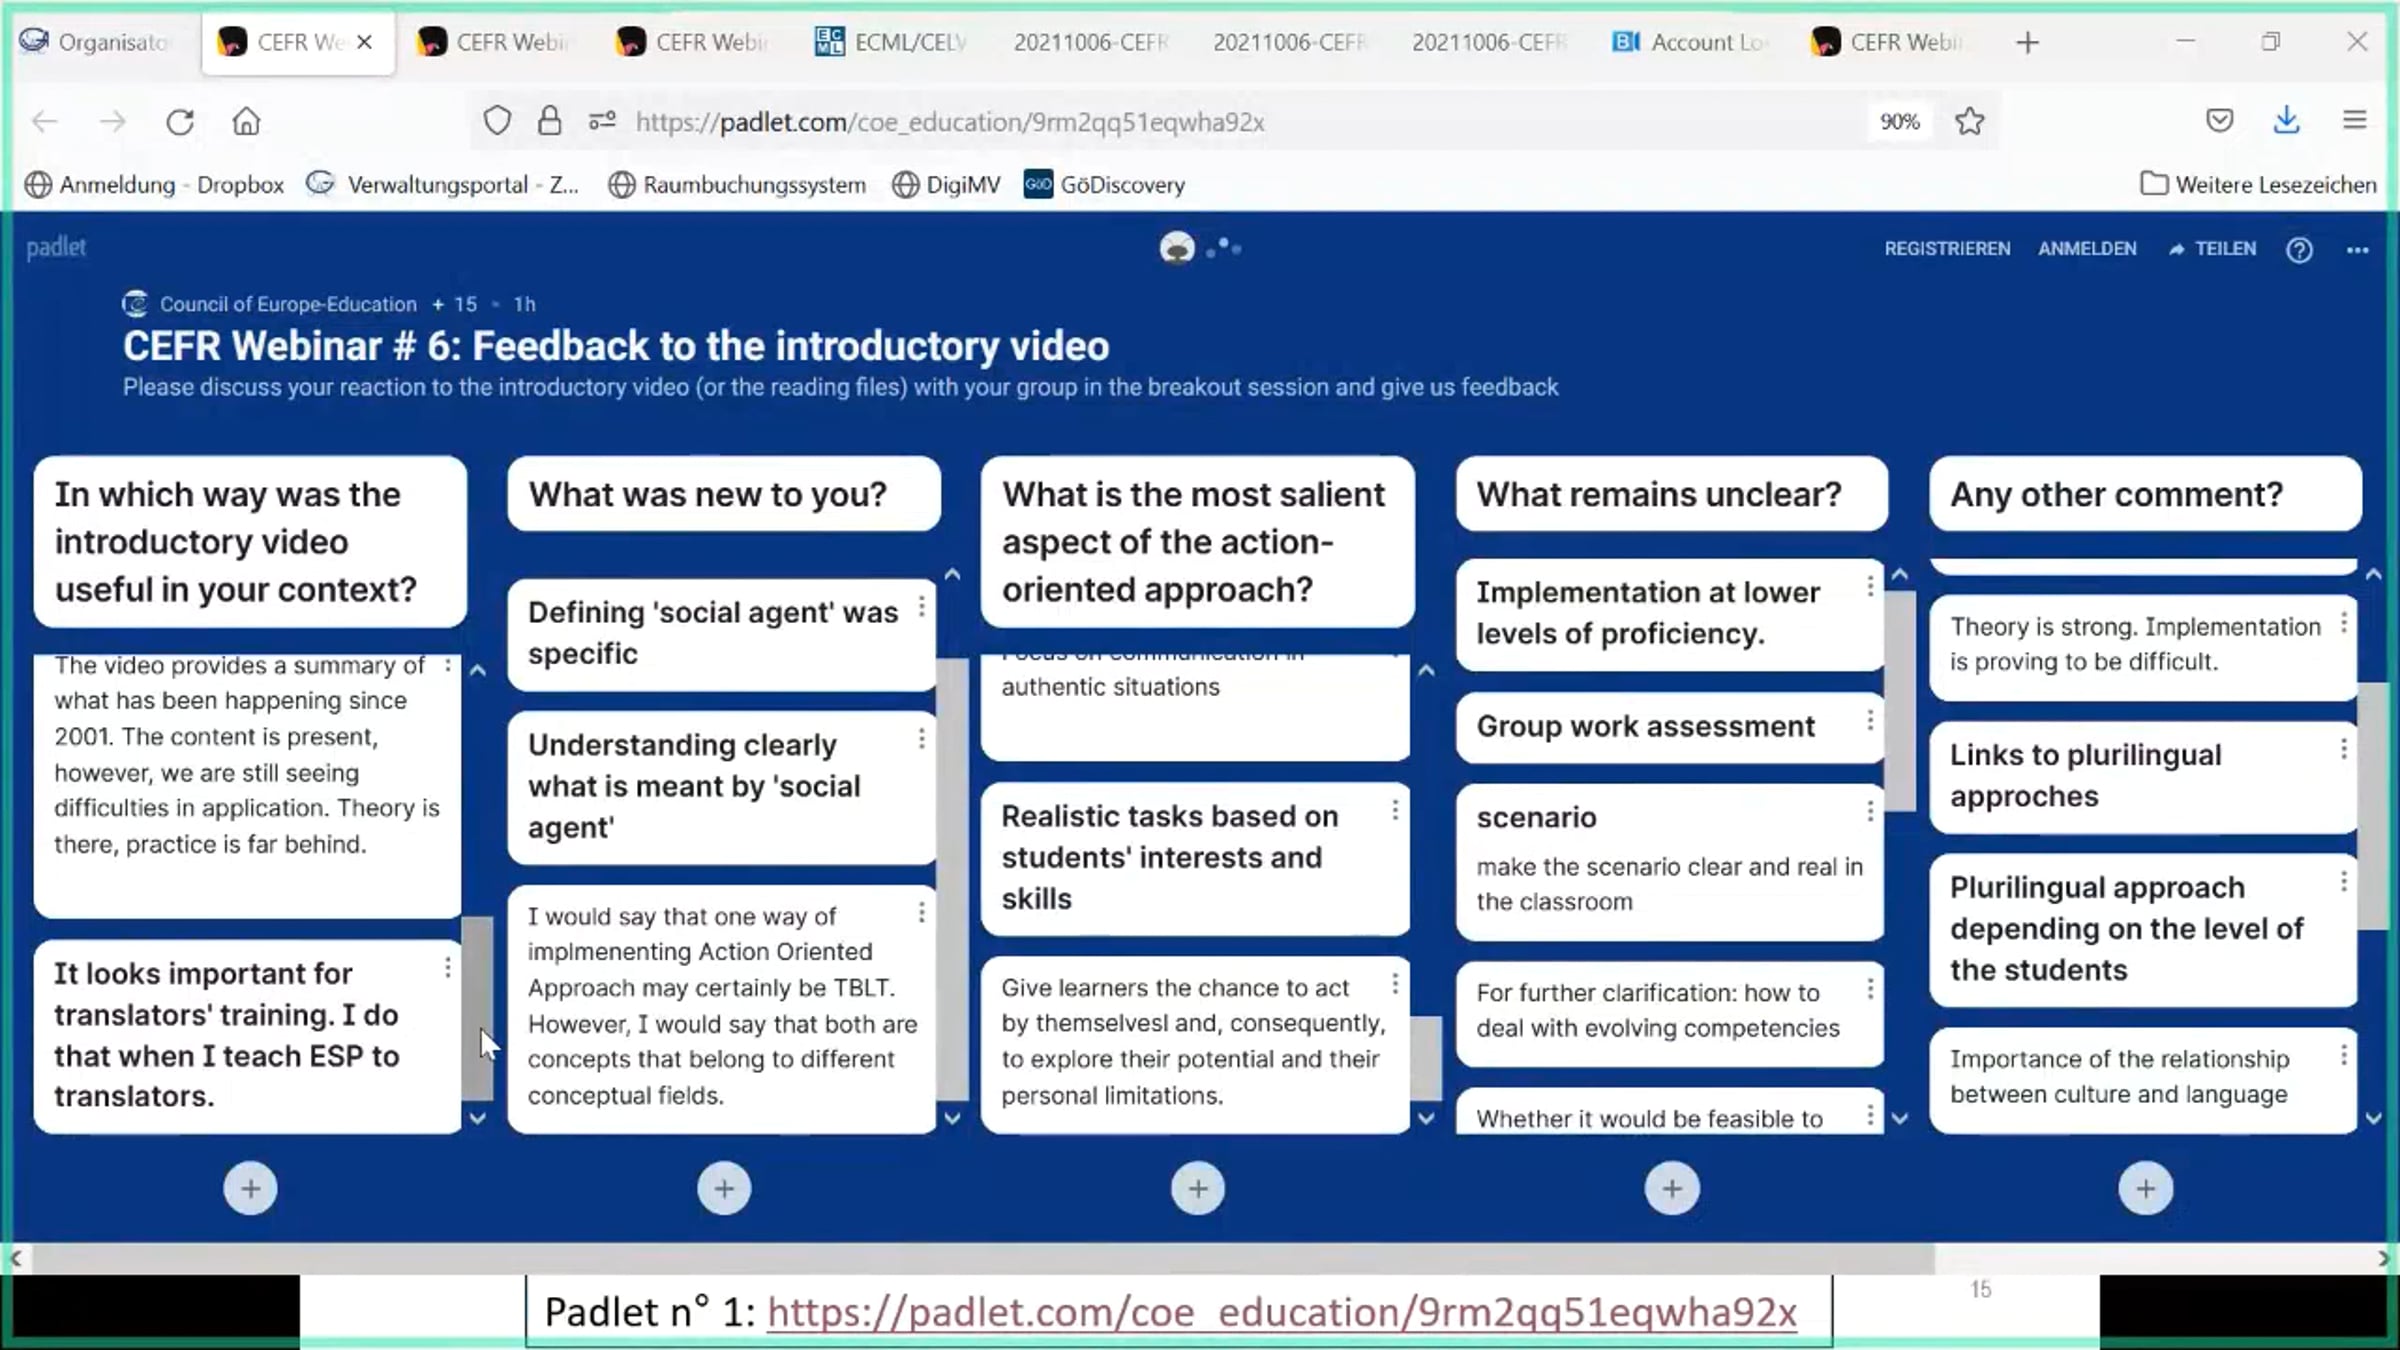Open the Anmeldung - Dropbox bookmark

154,185
